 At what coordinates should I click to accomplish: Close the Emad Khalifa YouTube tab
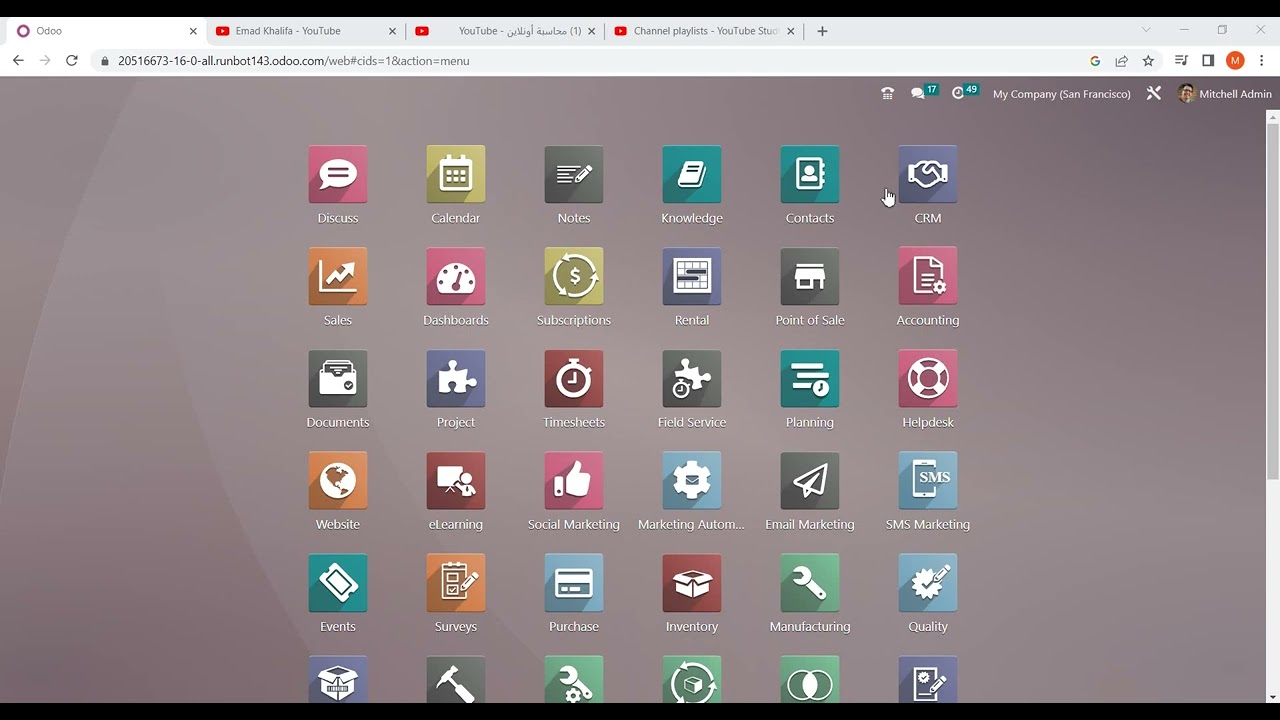pos(392,31)
